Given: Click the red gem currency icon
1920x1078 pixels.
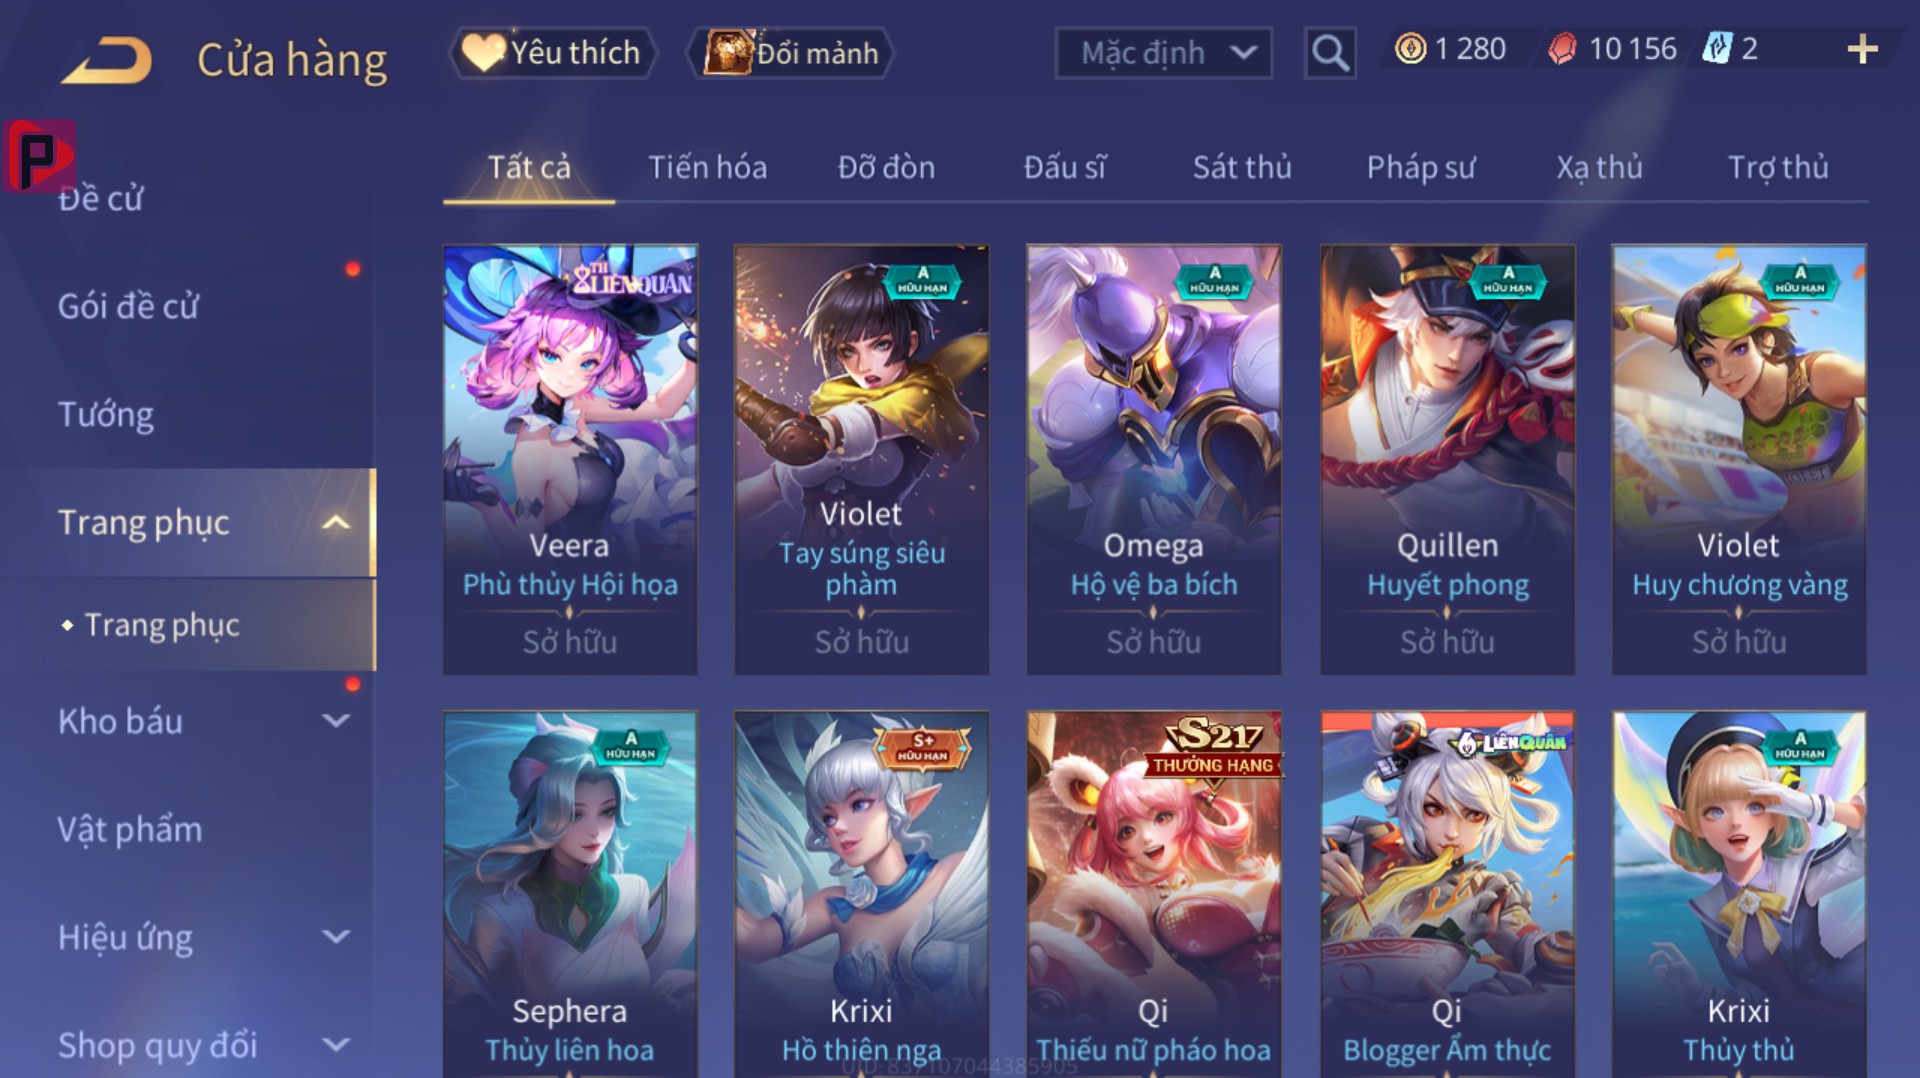Looking at the screenshot, I should pyautogui.click(x=1562, y=48).
